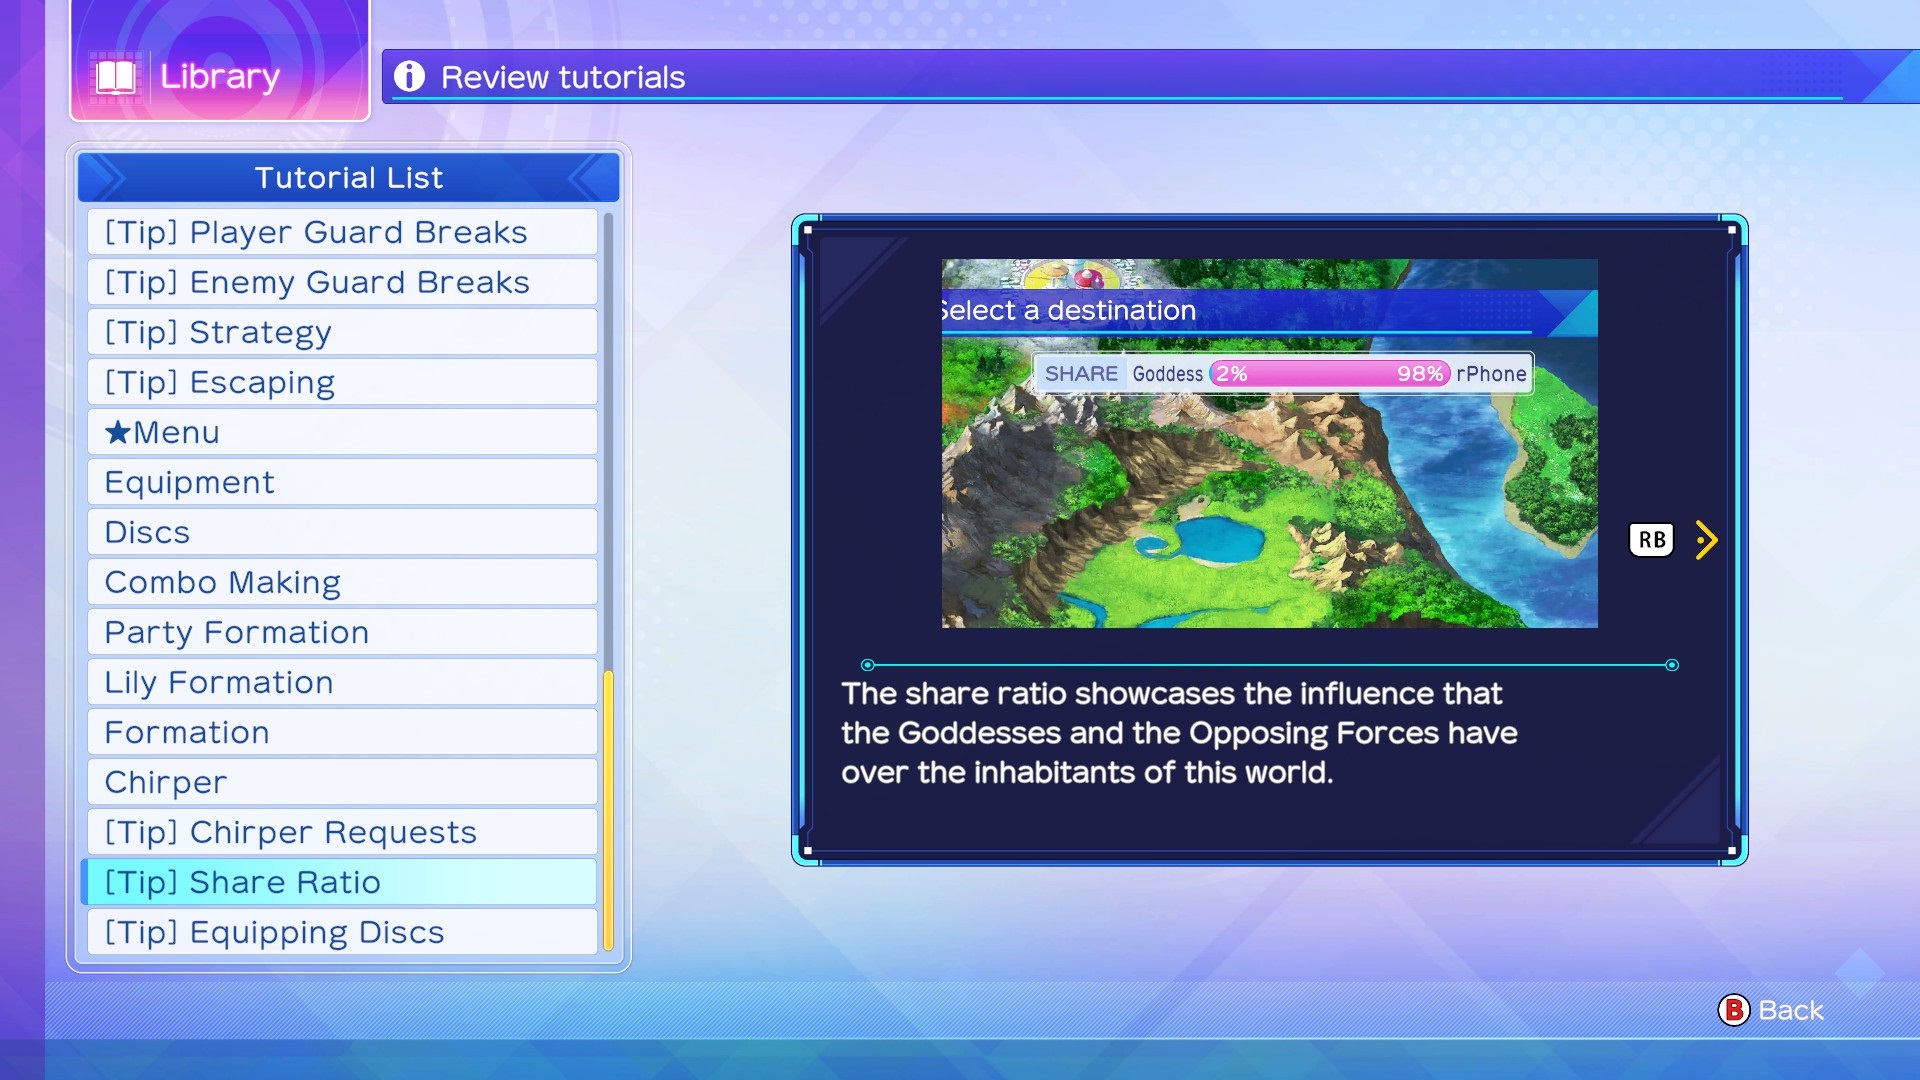Open the Chirper tutorial entry
Screen dimensions: 1920x1080
pyautogui.click(x=341, y=782)
